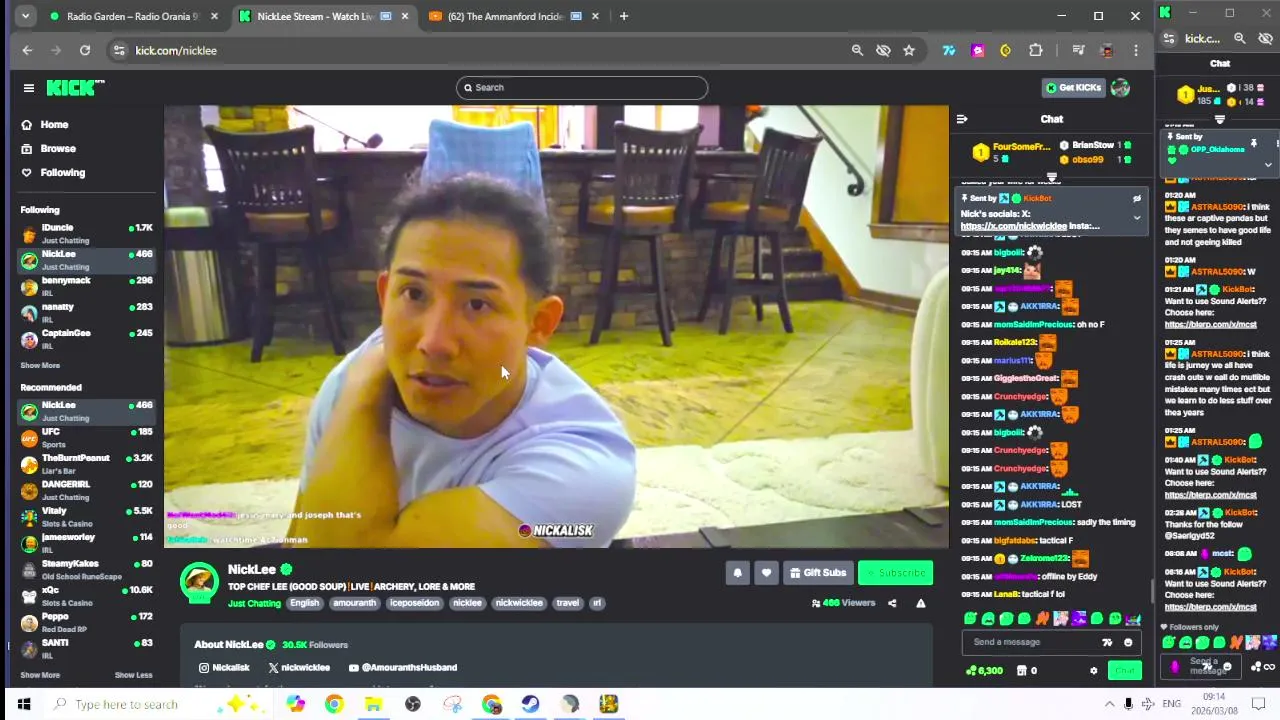Screen dimensions: 1280x720
Task: Open Windows Start menu
Action: [x=24, y=704]
